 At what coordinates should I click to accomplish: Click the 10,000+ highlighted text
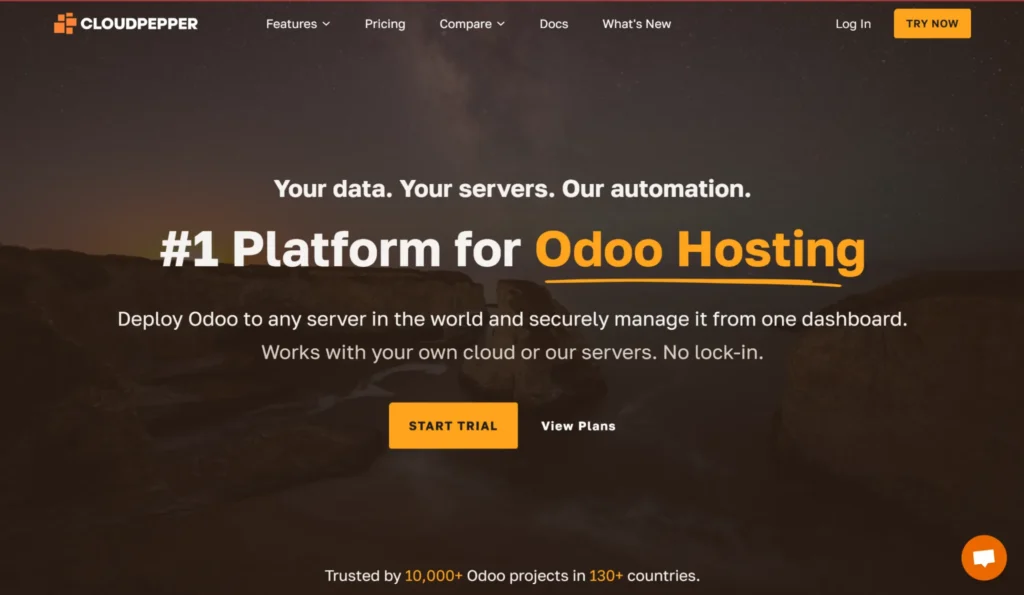coord(432,576)
